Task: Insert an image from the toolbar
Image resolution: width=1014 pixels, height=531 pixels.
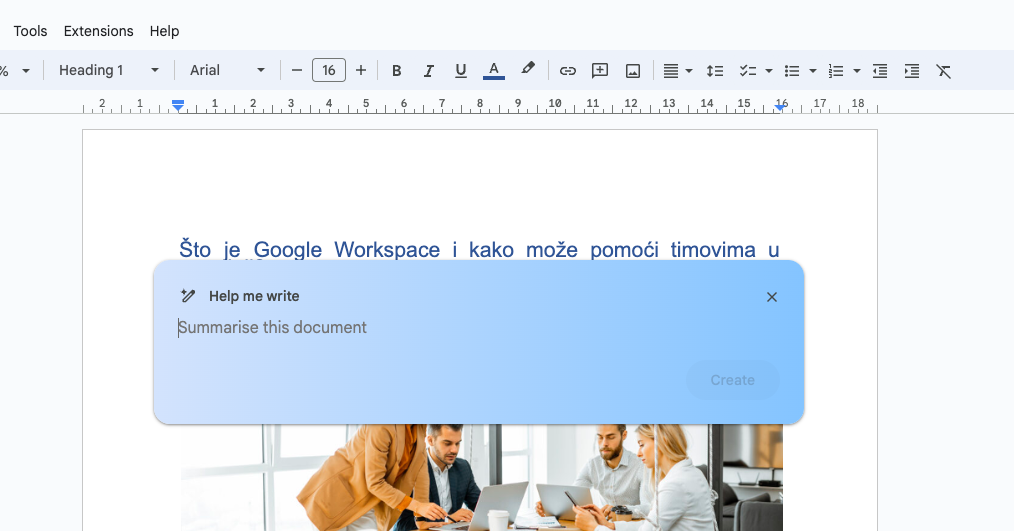Action: click(x=633, y=71)
